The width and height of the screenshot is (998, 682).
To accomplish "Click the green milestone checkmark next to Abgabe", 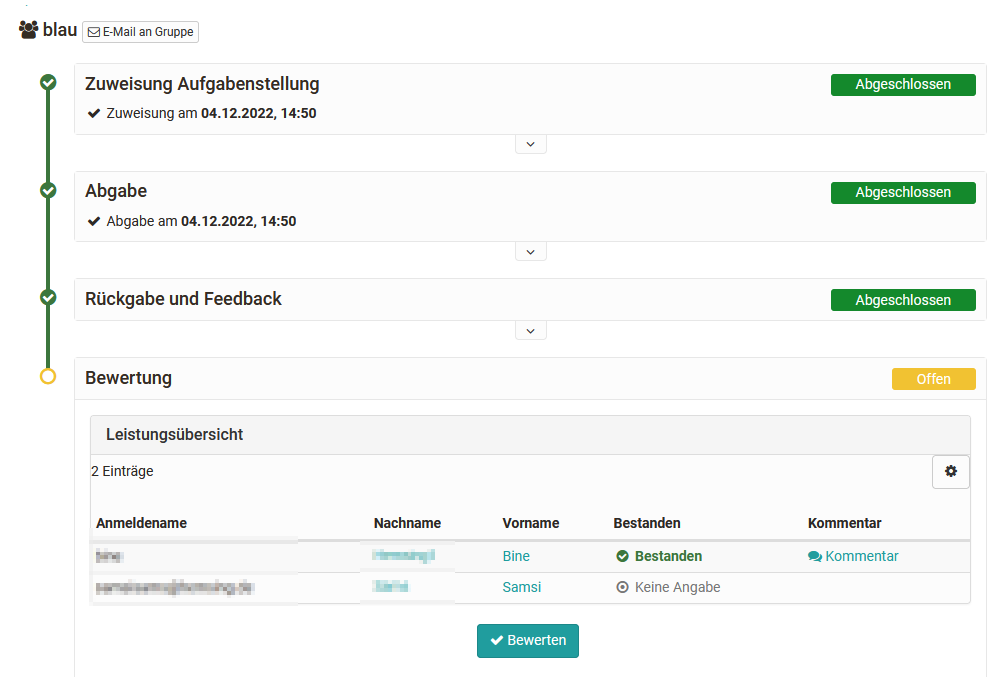I will click(x=48, y=190).
